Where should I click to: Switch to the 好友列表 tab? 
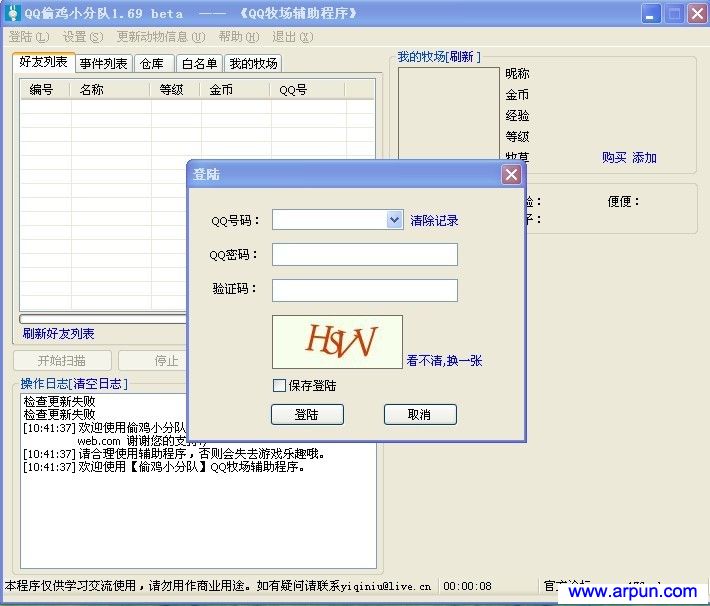43,62
